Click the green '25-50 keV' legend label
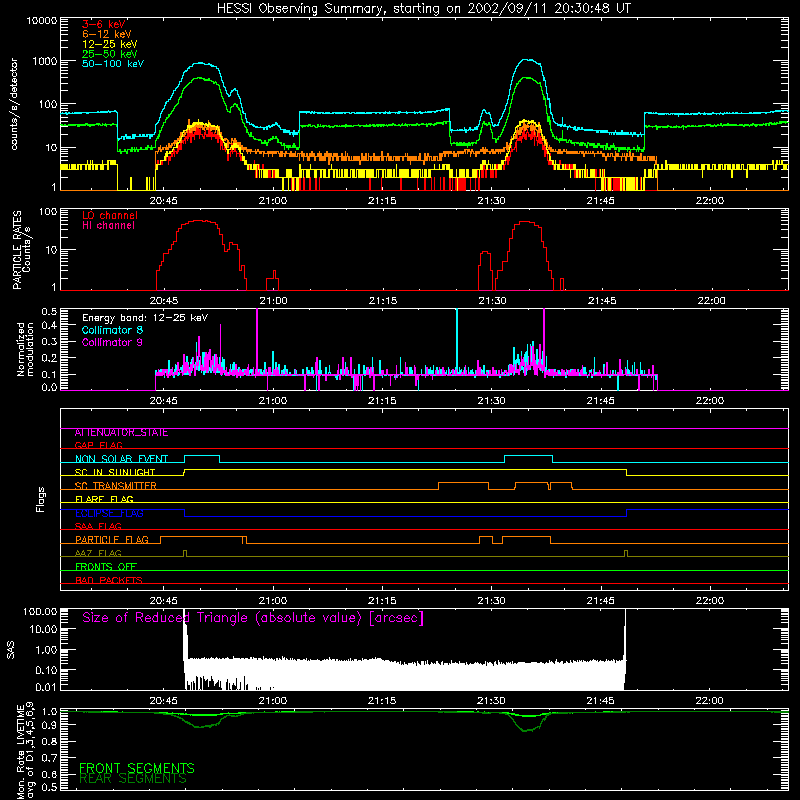 (110, 54)
